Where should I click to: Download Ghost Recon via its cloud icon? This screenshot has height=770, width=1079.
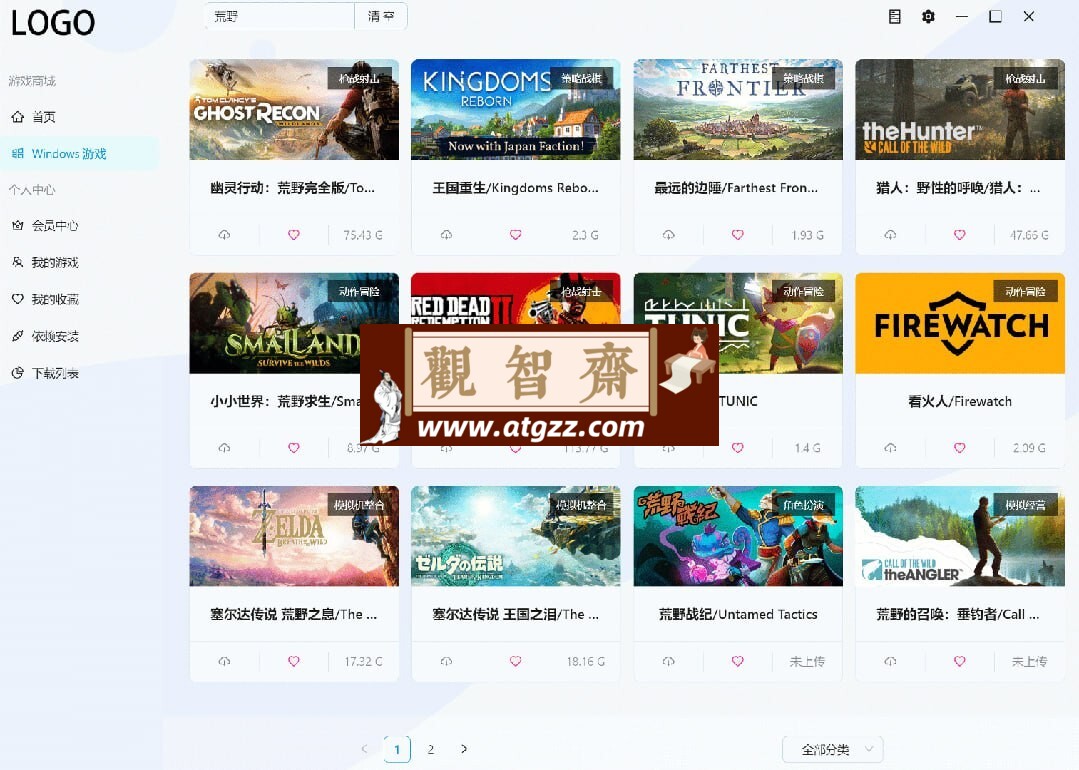coord(224,235)
